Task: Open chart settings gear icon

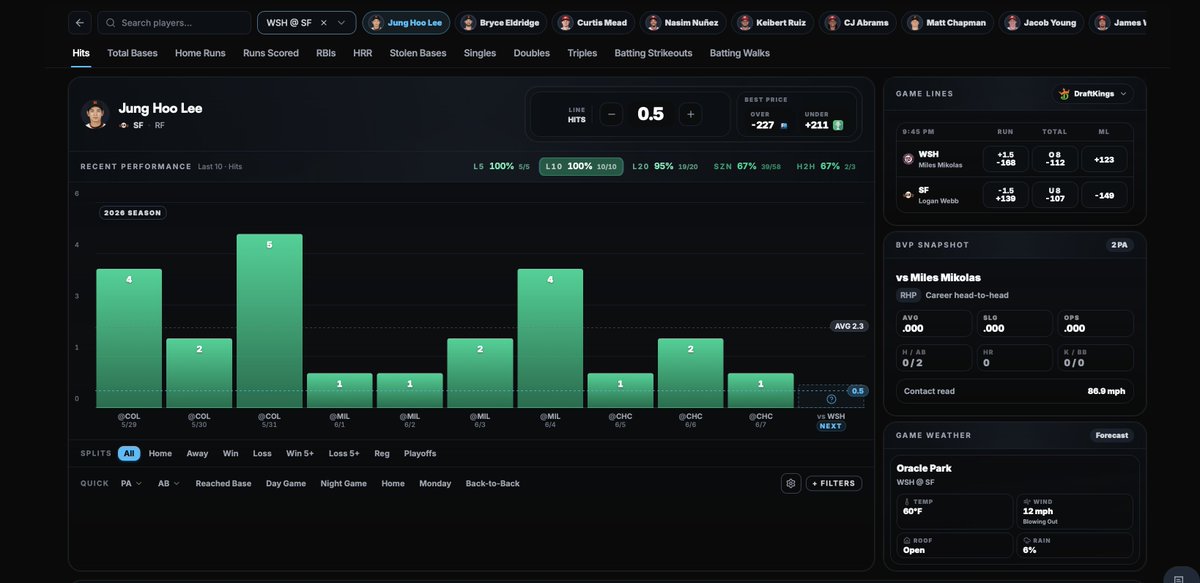Action: pyautogui.click(x=791, y=483)
